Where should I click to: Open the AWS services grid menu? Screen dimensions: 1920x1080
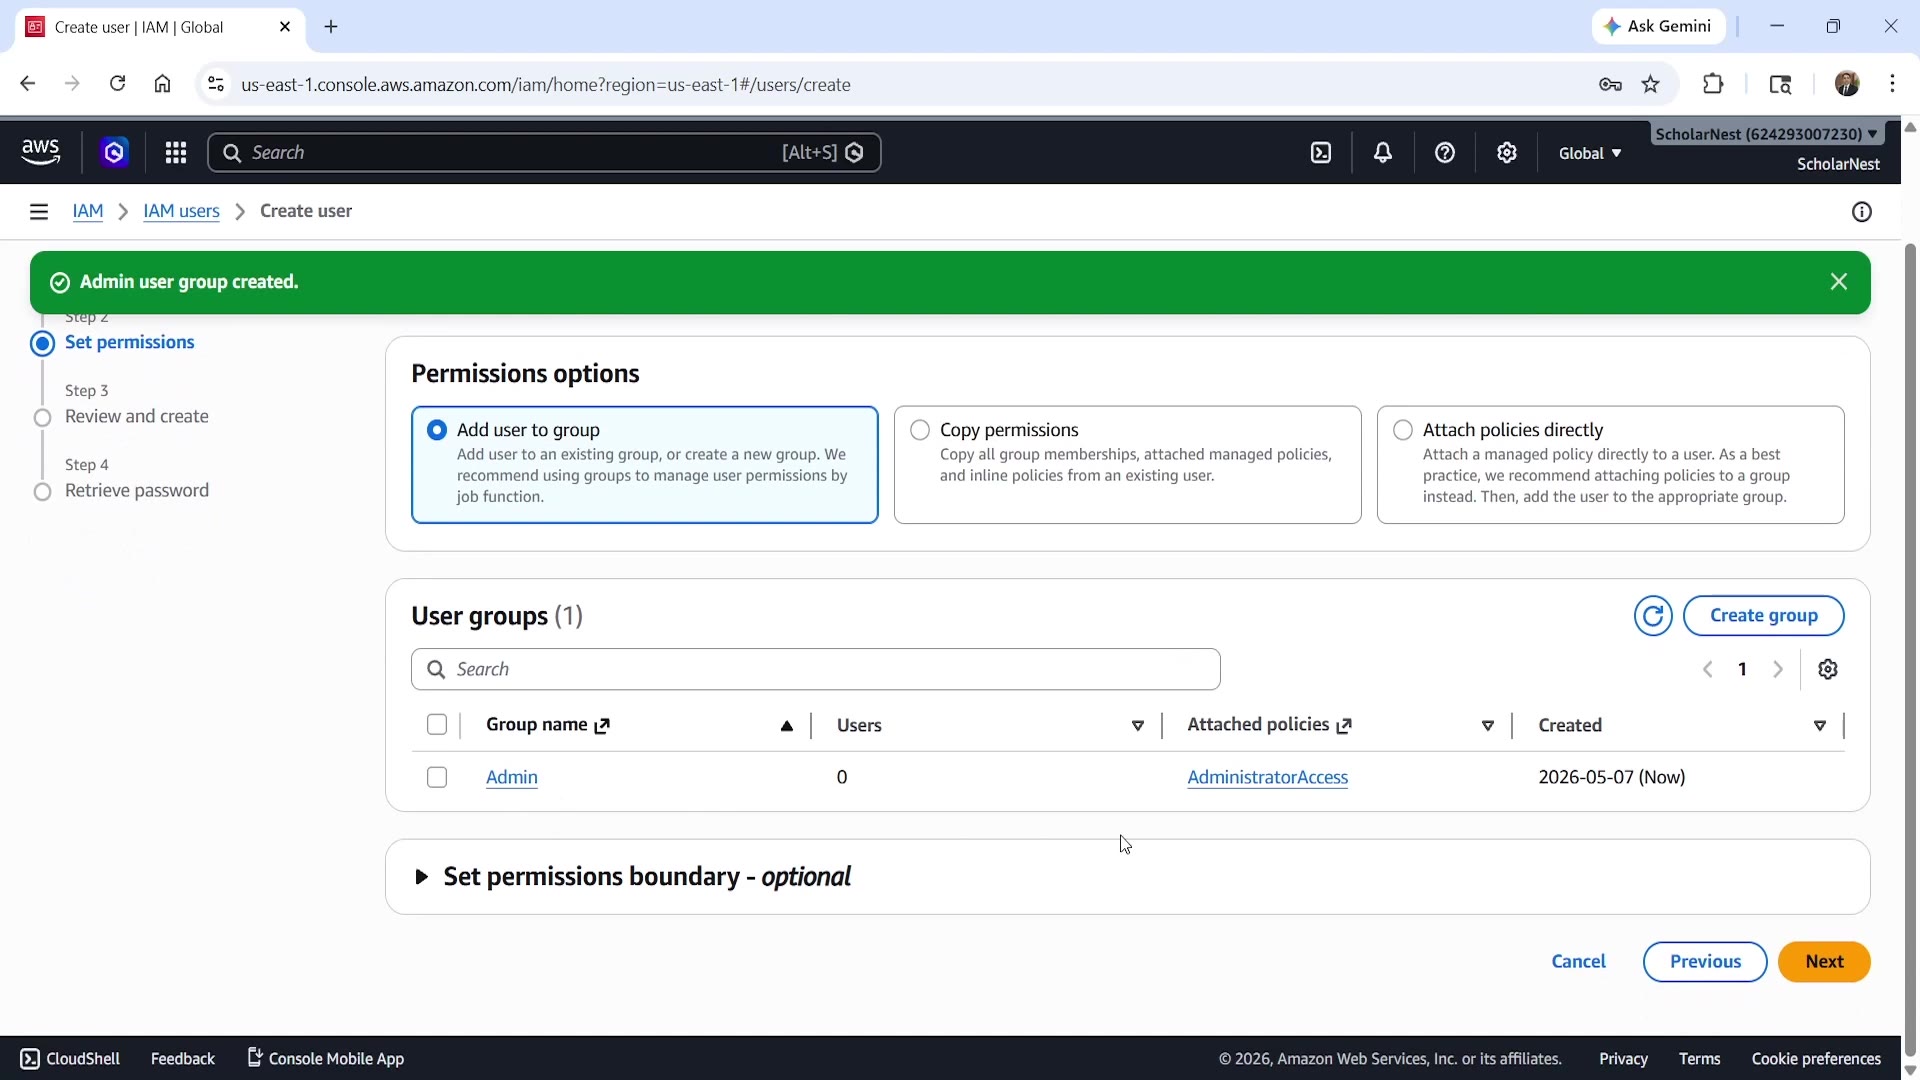tap(176, 152)
